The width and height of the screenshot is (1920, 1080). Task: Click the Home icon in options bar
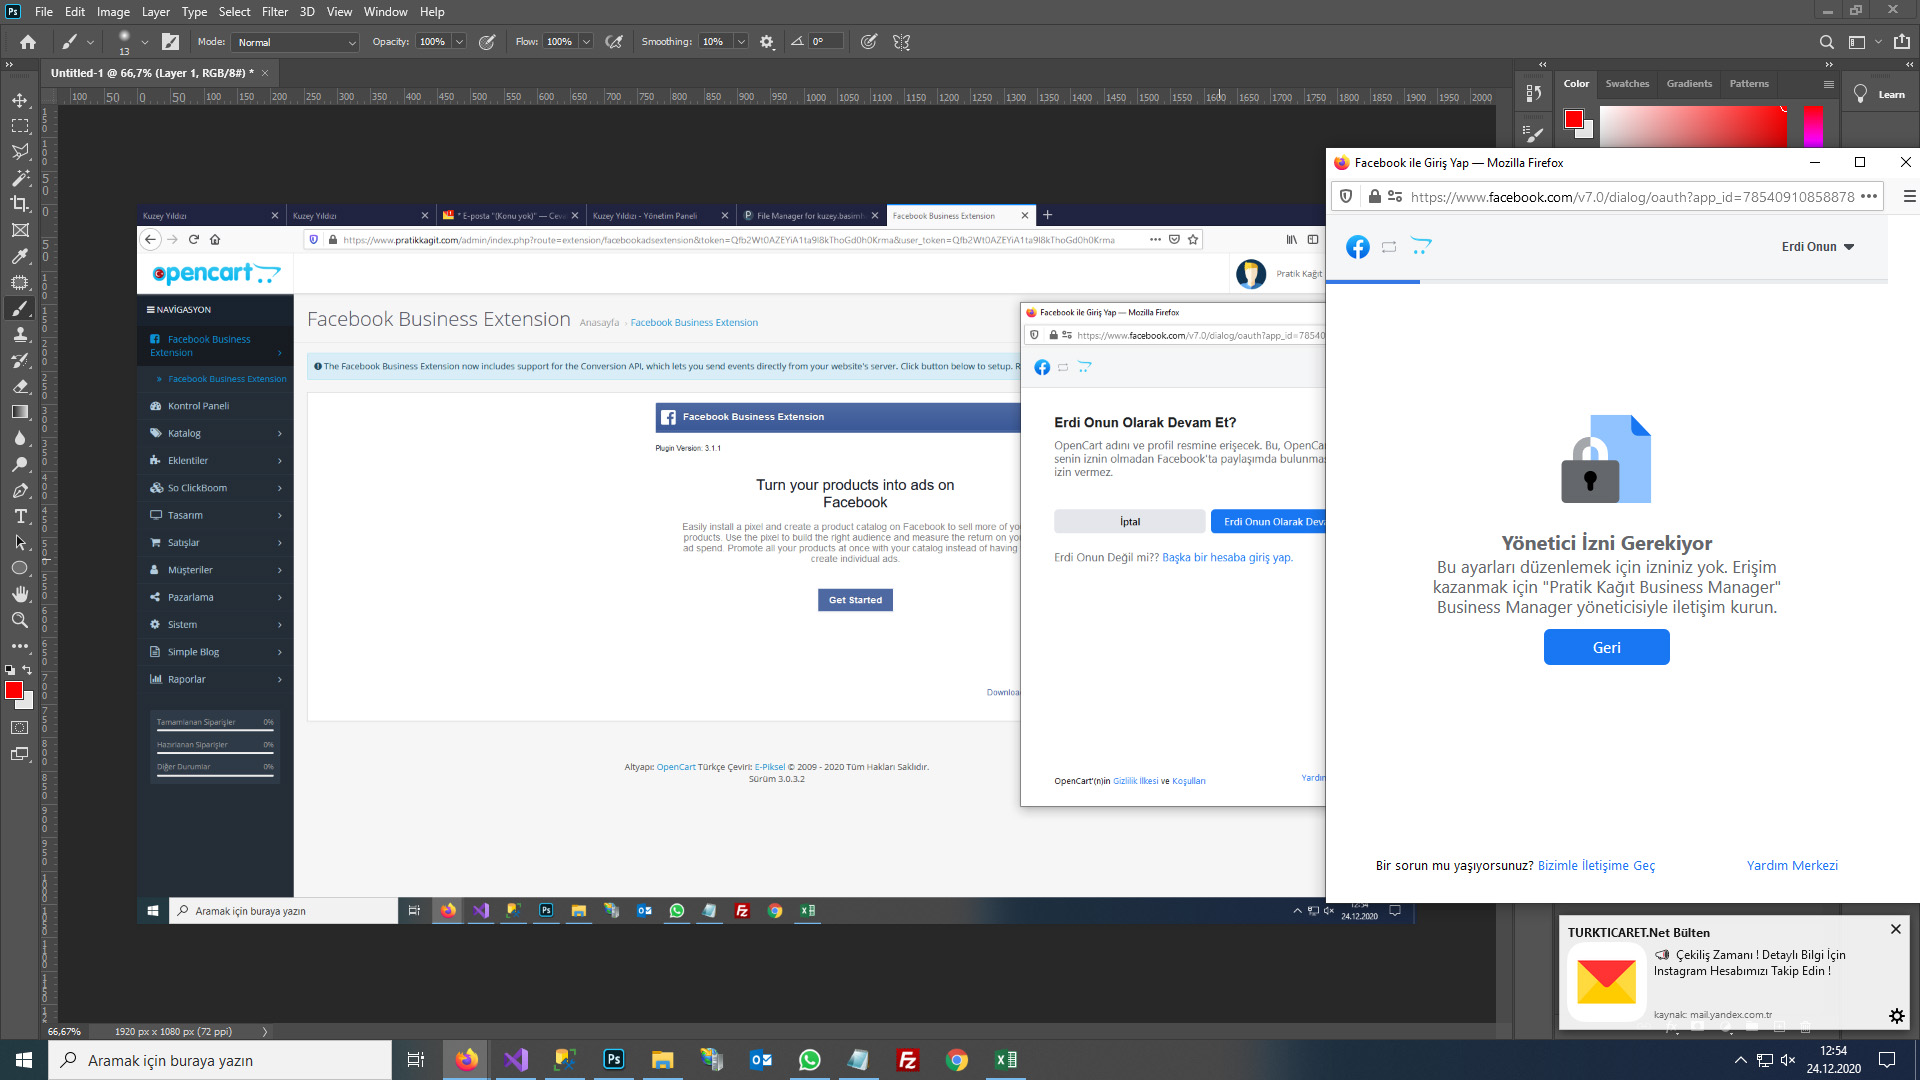[x=28, y=42]
